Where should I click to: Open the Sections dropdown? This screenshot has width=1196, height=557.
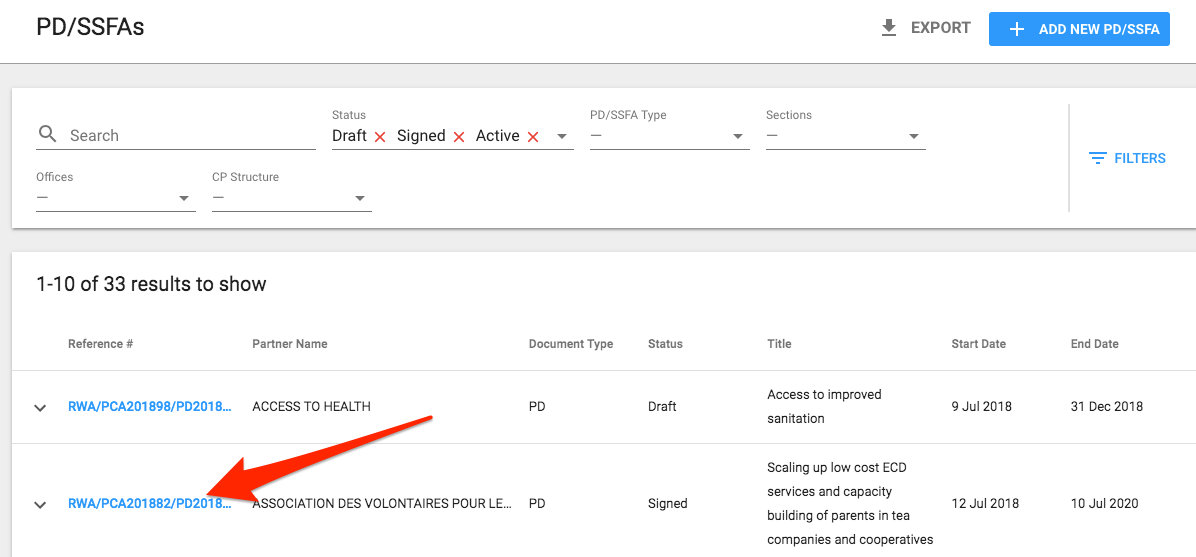tap(846, 136)
